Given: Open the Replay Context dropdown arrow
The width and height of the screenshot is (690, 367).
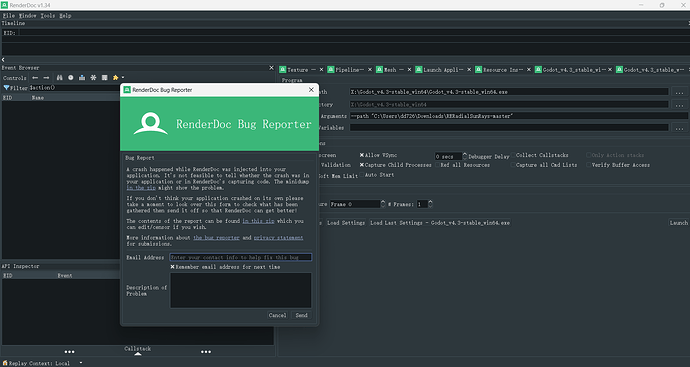Looking at the screenshot, I should click(x=81, y=363).
